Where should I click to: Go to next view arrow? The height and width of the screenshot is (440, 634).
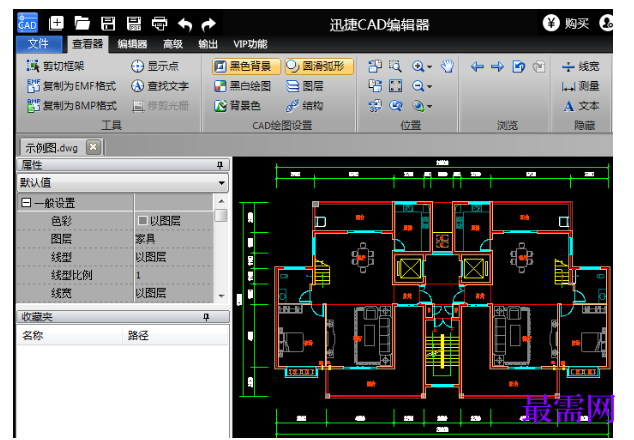(497, 66)
